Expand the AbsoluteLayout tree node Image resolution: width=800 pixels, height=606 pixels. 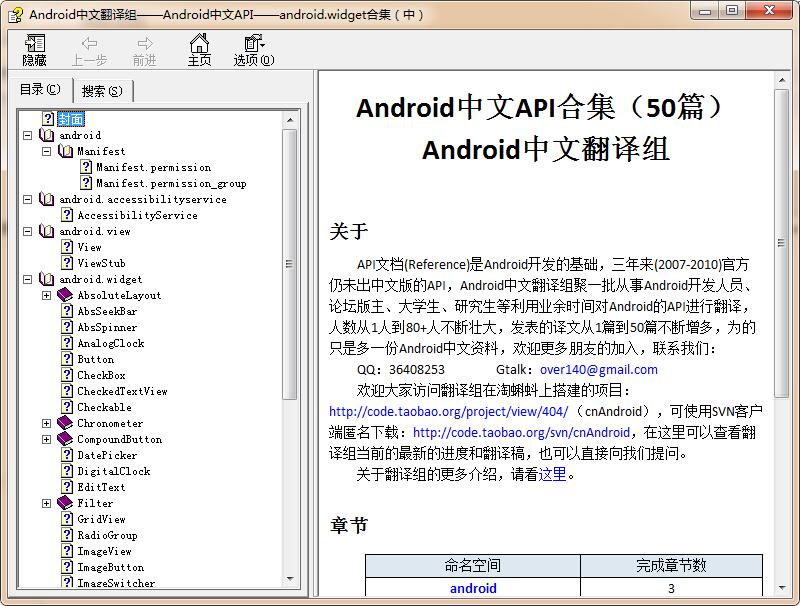click(x=46, y=295)
